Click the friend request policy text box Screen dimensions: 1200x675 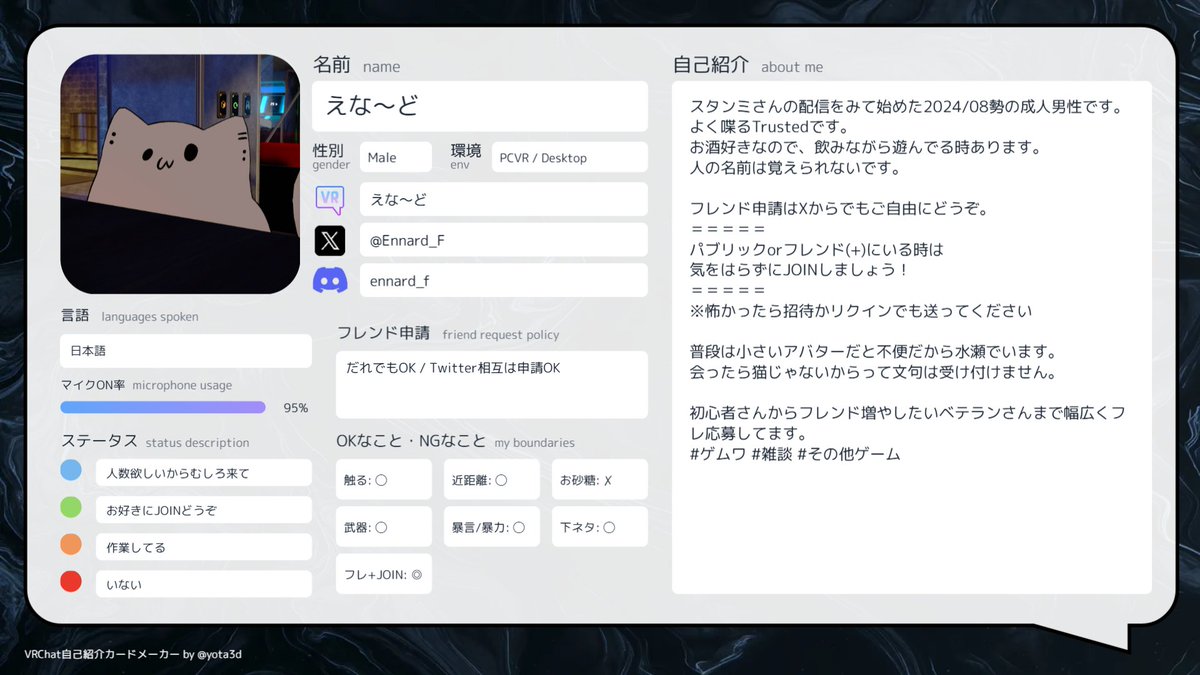[492, 385]
